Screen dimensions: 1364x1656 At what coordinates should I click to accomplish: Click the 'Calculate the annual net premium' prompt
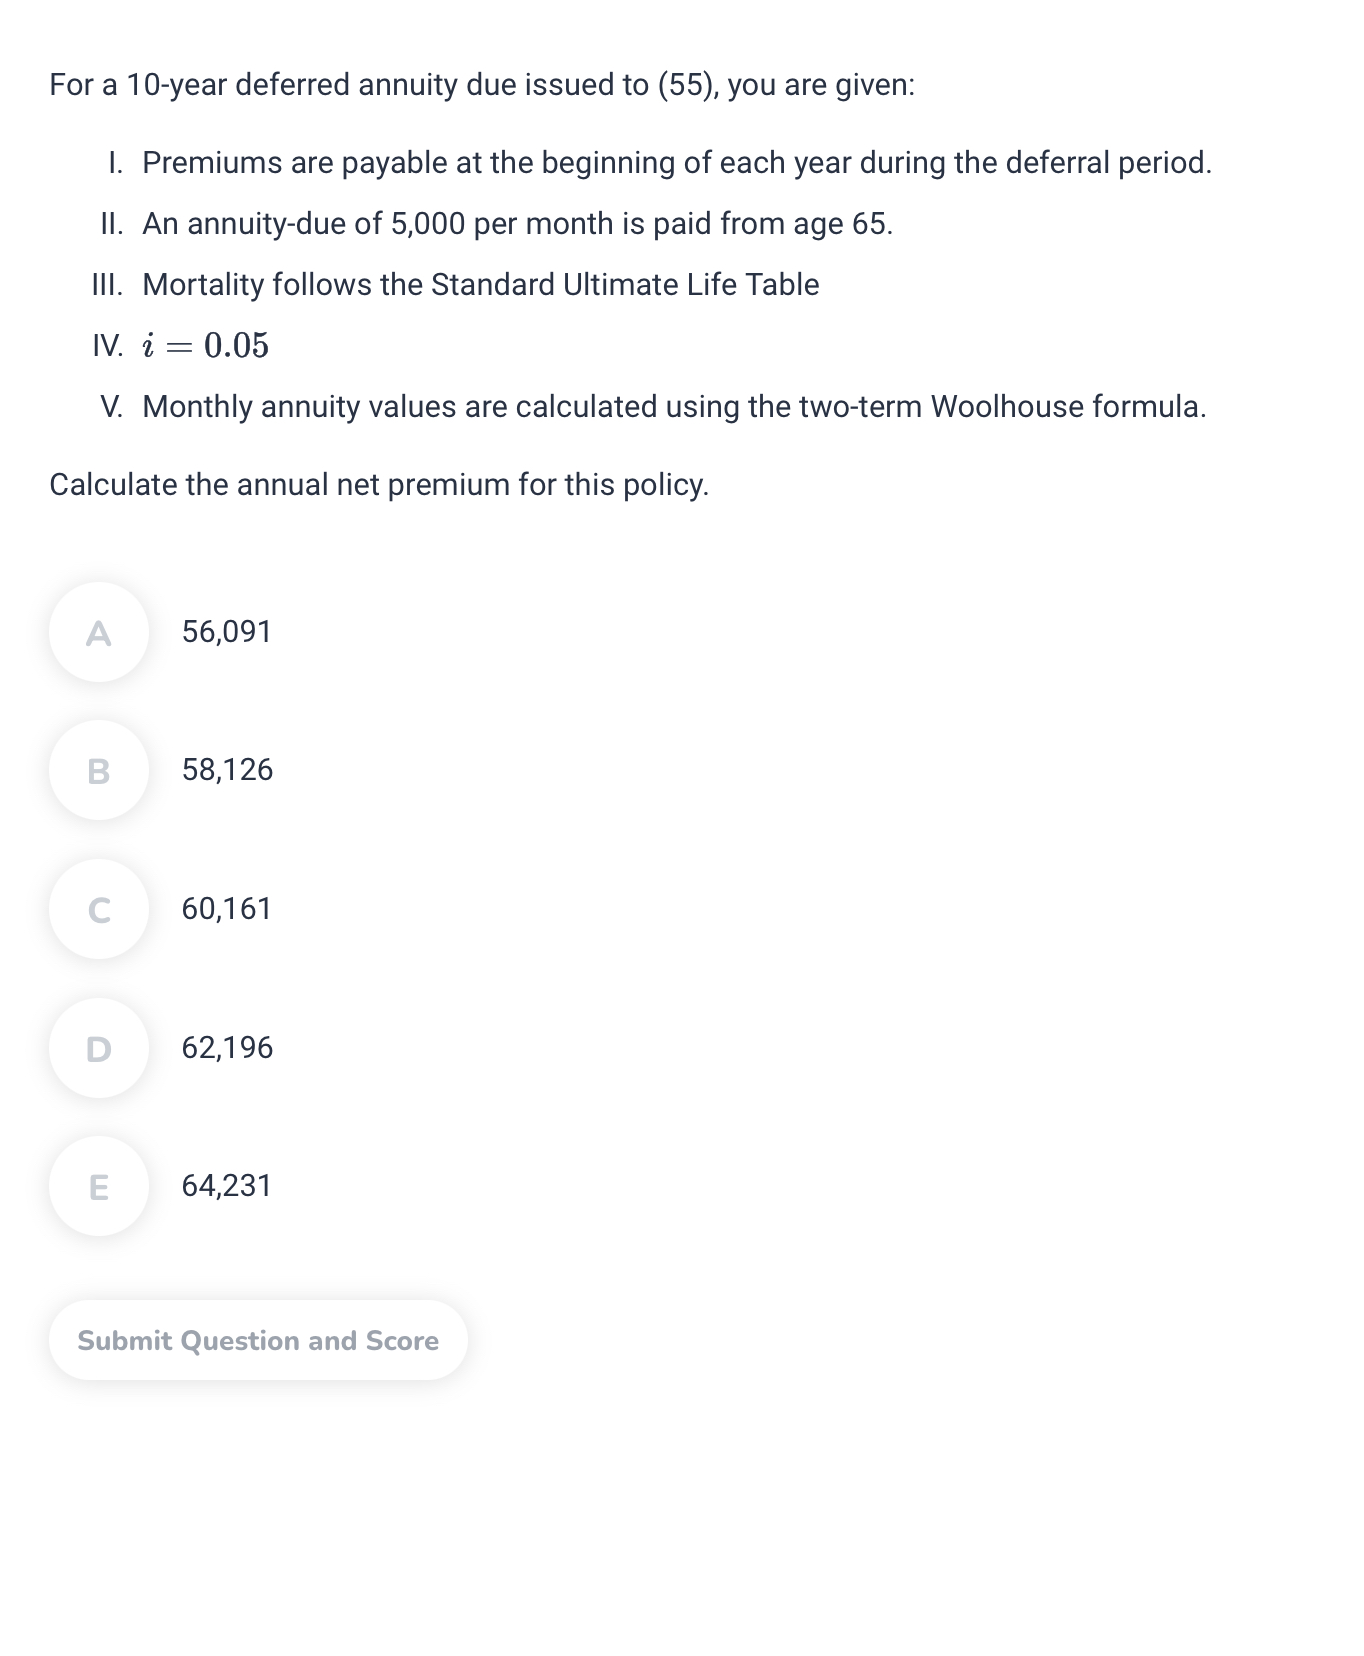pos(379,485)
